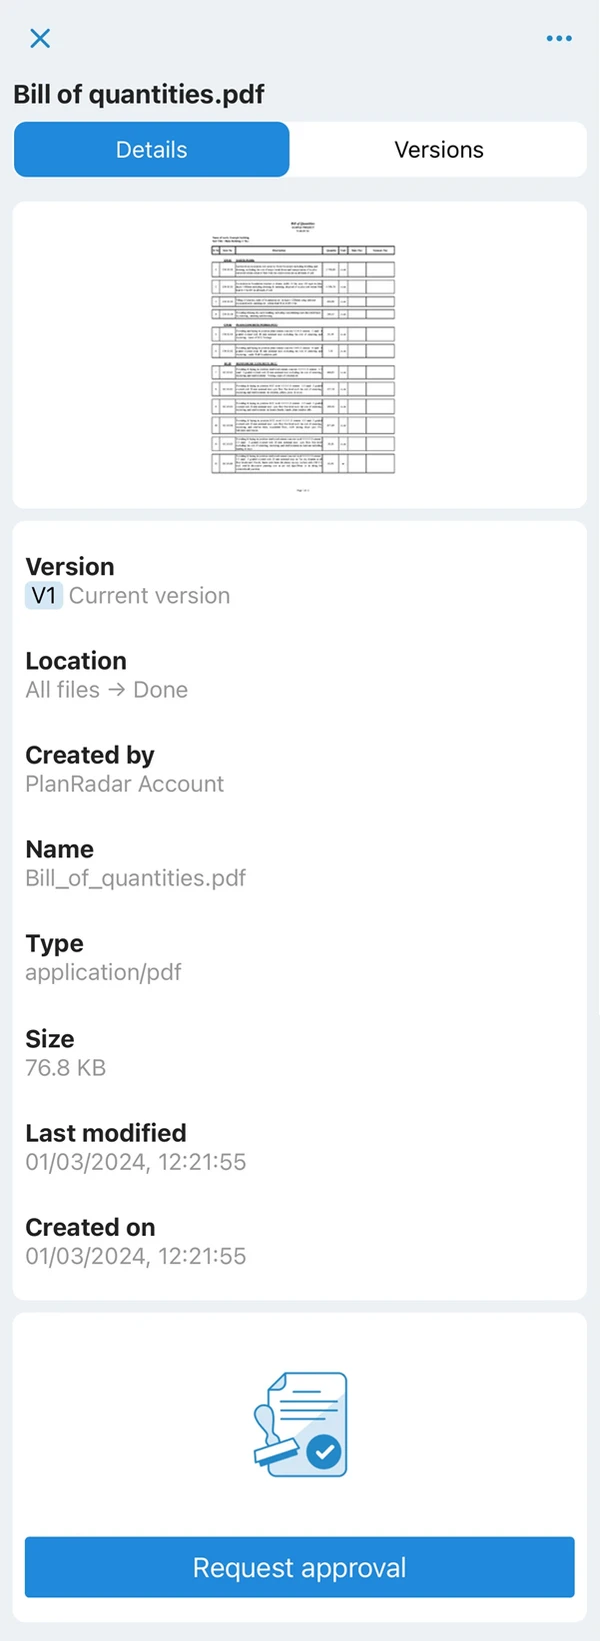The image size is (600, 1641).
Task: Tap the Created on timestamp
Action: click(136, 1255)
